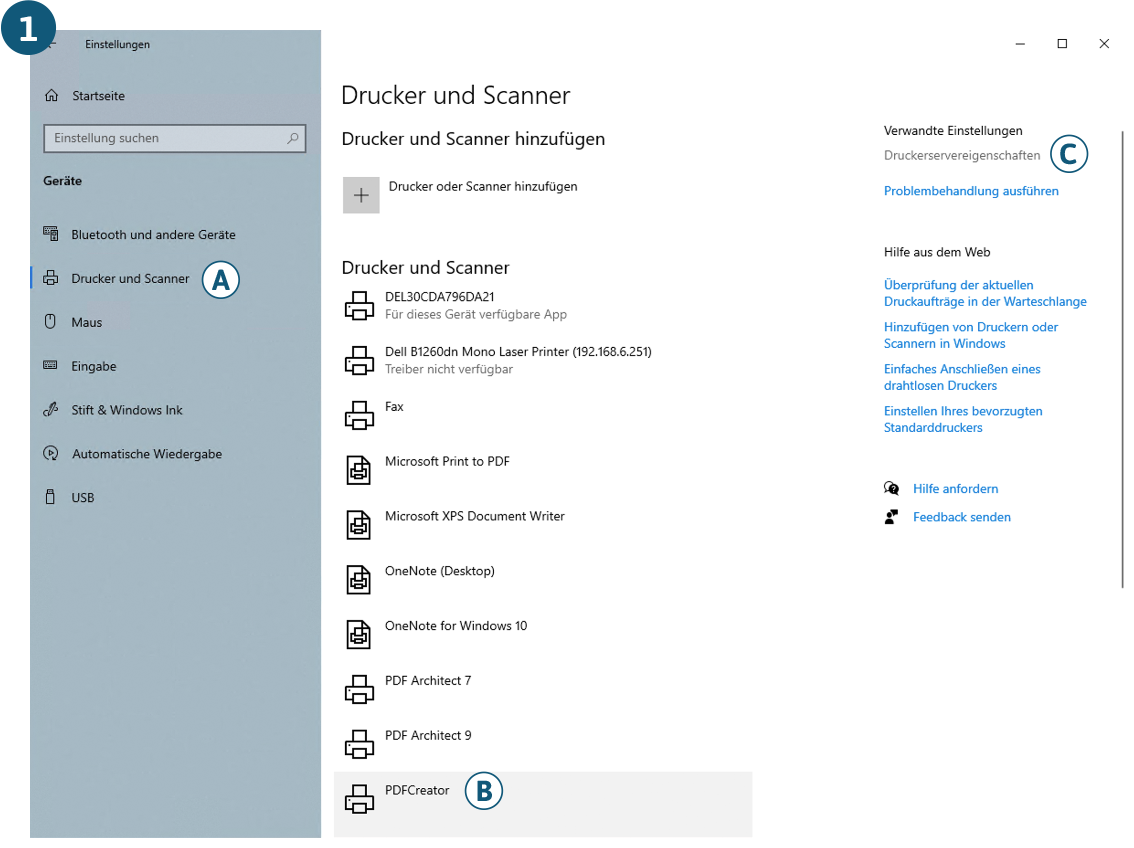
Task: Close the Einstellungen window
Action: click(x=1104, y=44)
